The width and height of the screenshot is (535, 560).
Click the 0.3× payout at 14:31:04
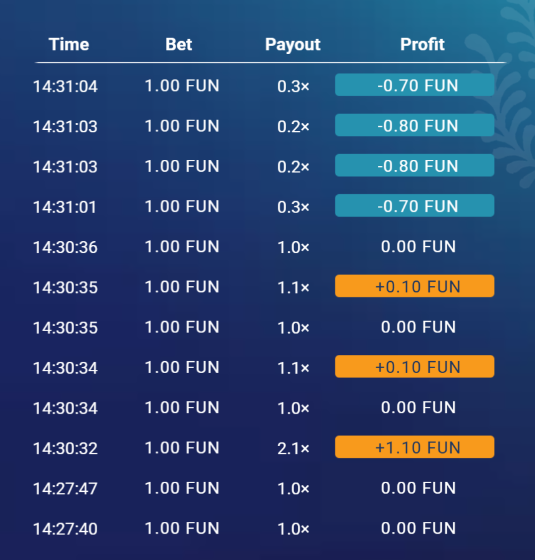pos(293,86)
